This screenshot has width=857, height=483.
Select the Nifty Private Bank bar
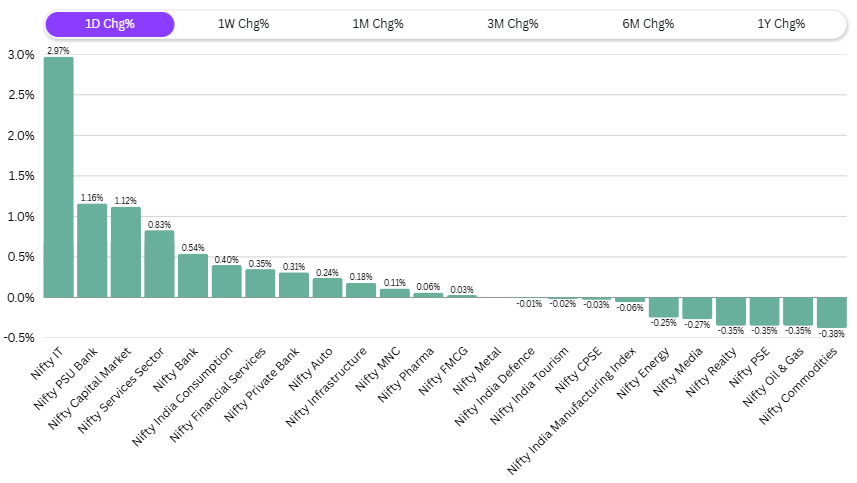click(294, 285)
